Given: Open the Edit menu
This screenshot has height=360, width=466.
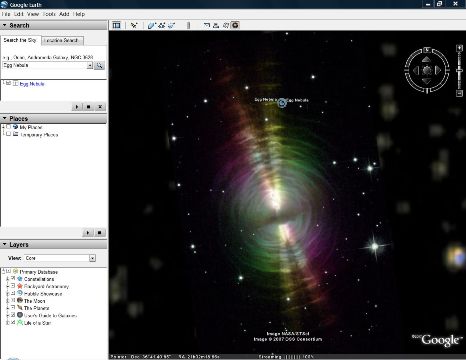Looking at the screenshot, I should (x=19, y=14).
